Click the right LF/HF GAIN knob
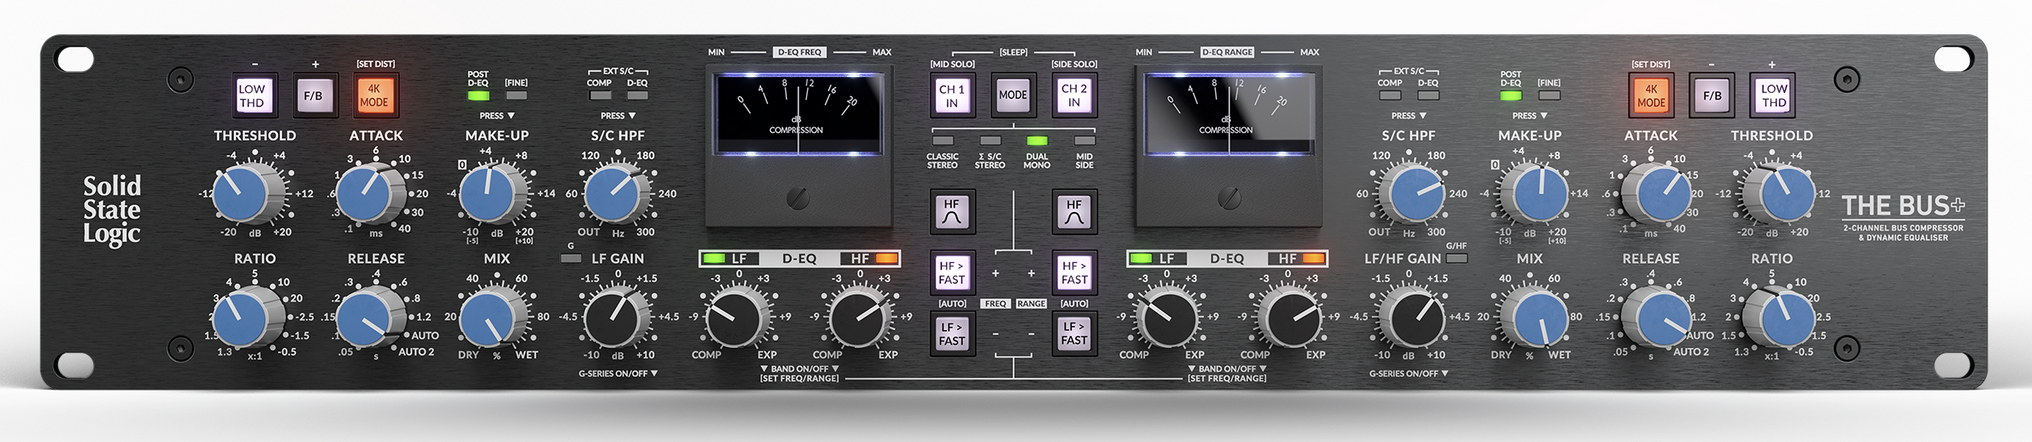 [x=1413, y=319]
